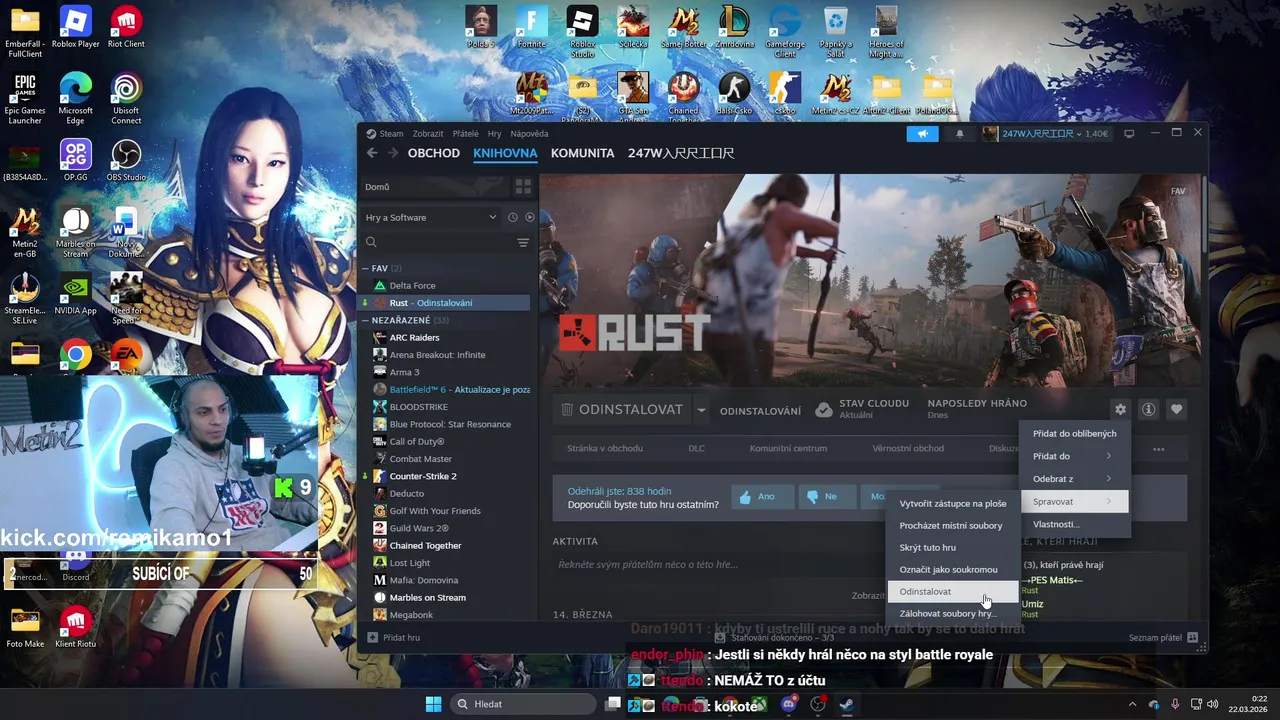The height and width of the screenshot is (720, 1280).
Task: Show Rust game info icon
Action: pyautogui.click(x=1148, y=409)
